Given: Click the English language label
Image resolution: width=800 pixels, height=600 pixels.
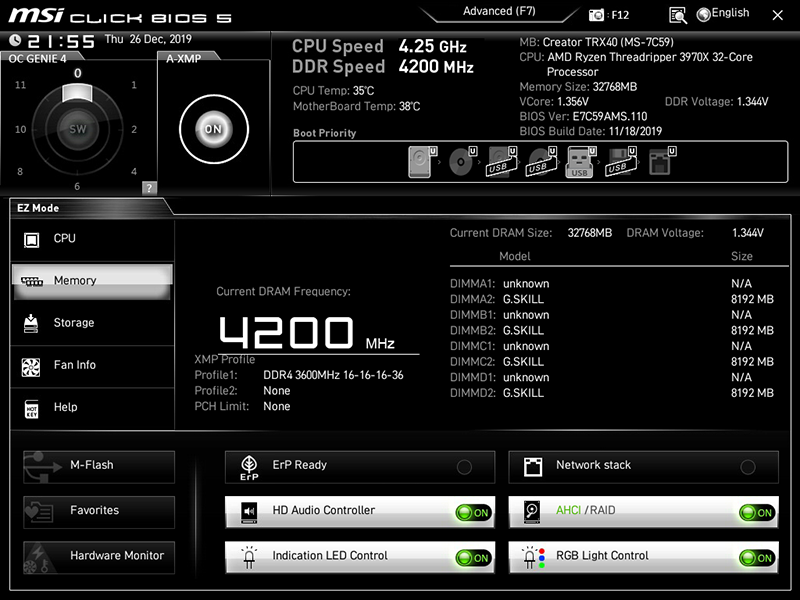Looking at the screenshot, I should [x=731, y=13].
